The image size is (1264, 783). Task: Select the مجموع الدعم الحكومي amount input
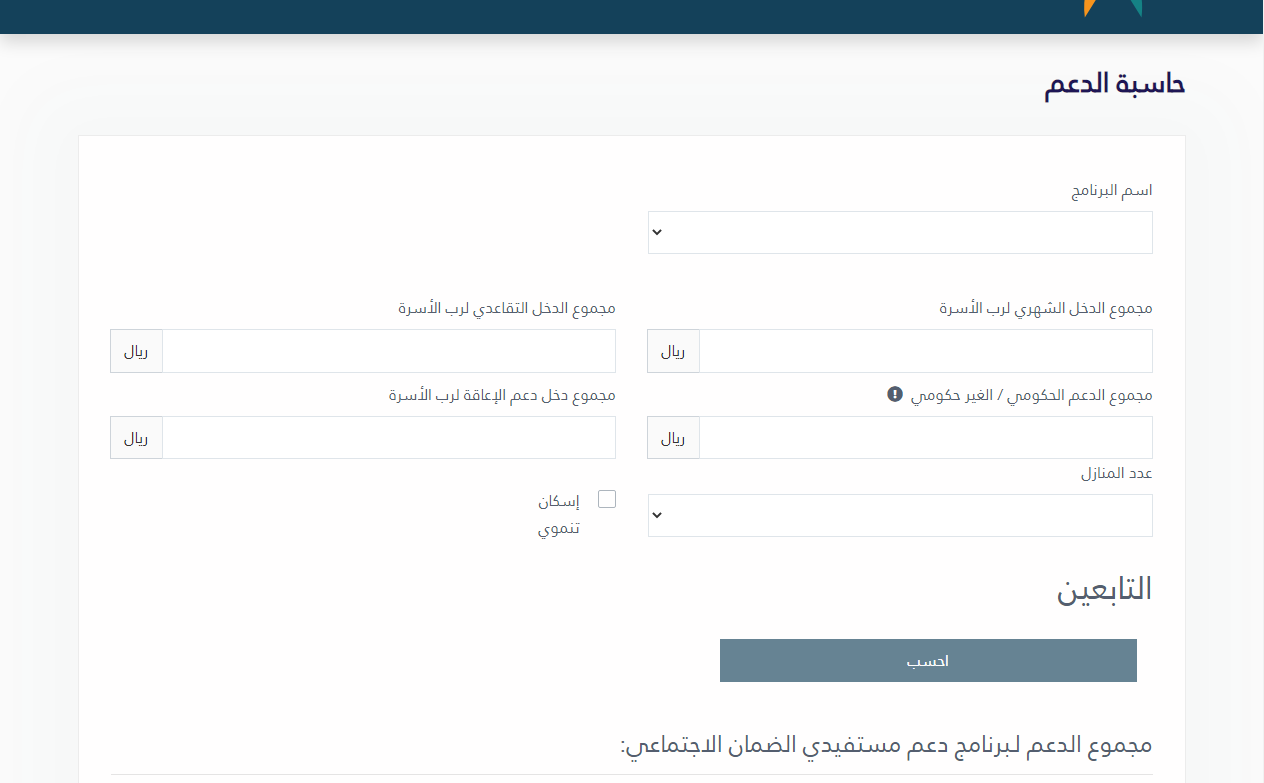coord(925,437)
